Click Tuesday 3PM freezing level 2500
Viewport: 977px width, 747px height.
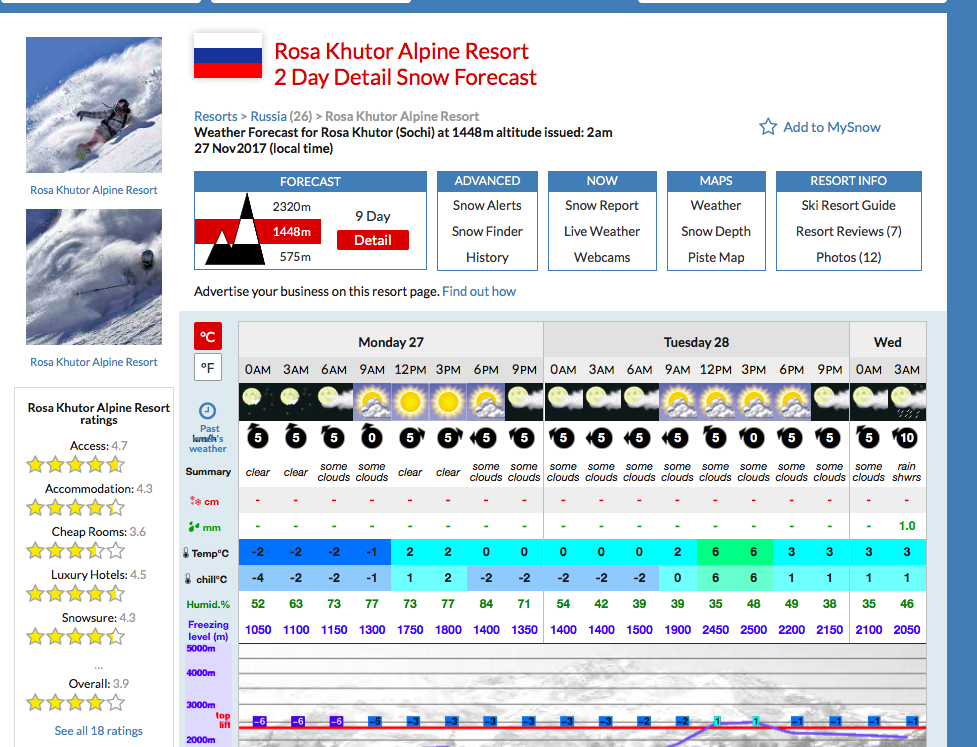tap(753, 629)
